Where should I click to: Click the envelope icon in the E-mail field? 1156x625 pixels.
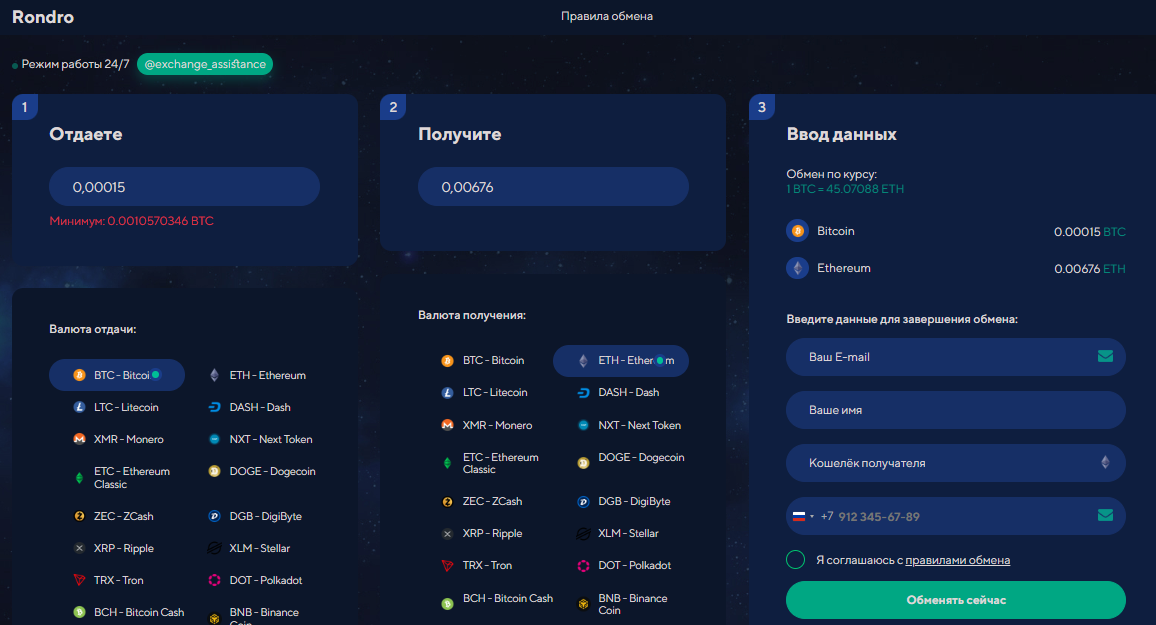[x=1105, y=356]
